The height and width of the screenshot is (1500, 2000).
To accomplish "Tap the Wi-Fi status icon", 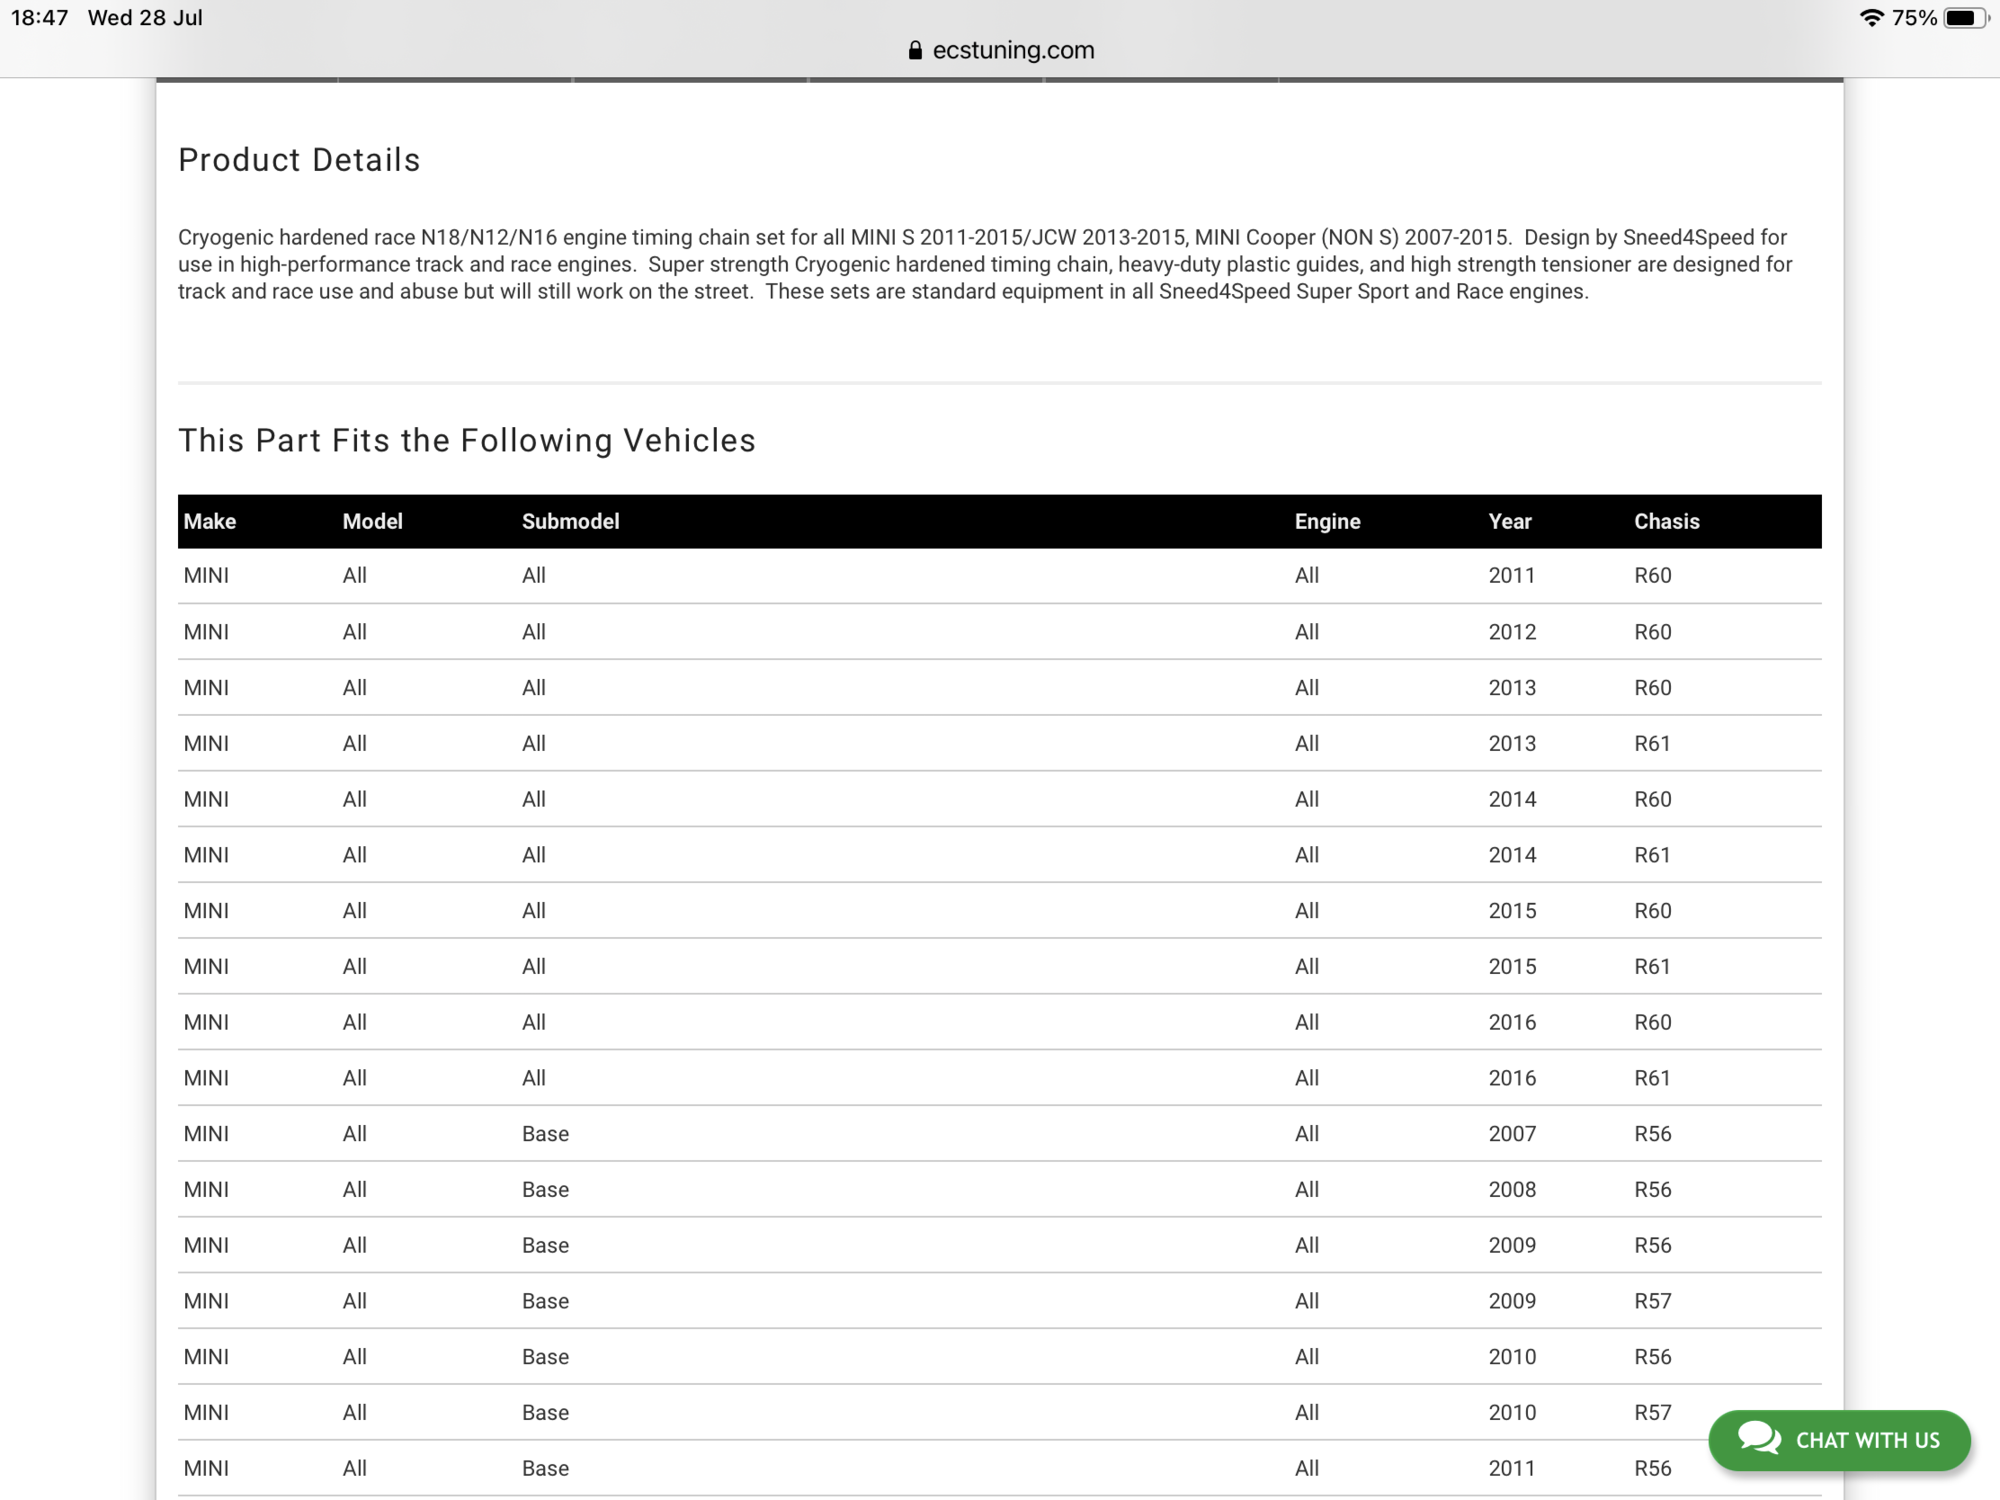I will pyautogui.click(x=1871, y=18).
